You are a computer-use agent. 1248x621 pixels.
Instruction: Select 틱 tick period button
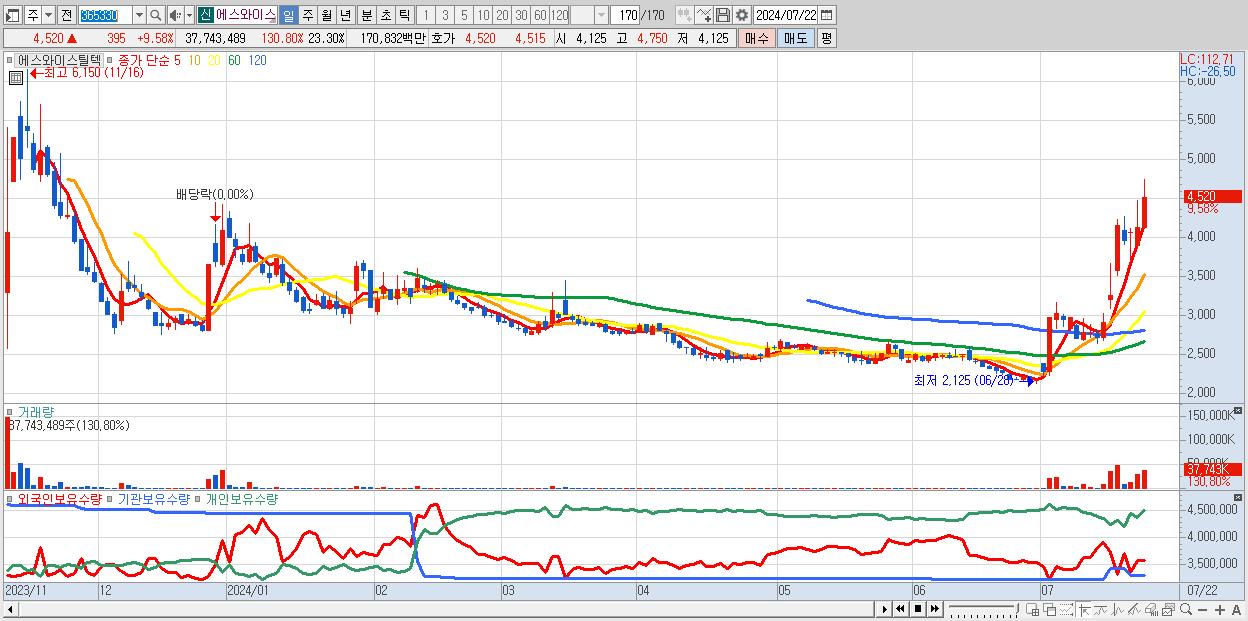pyautogui.click(x=404, y=15)
